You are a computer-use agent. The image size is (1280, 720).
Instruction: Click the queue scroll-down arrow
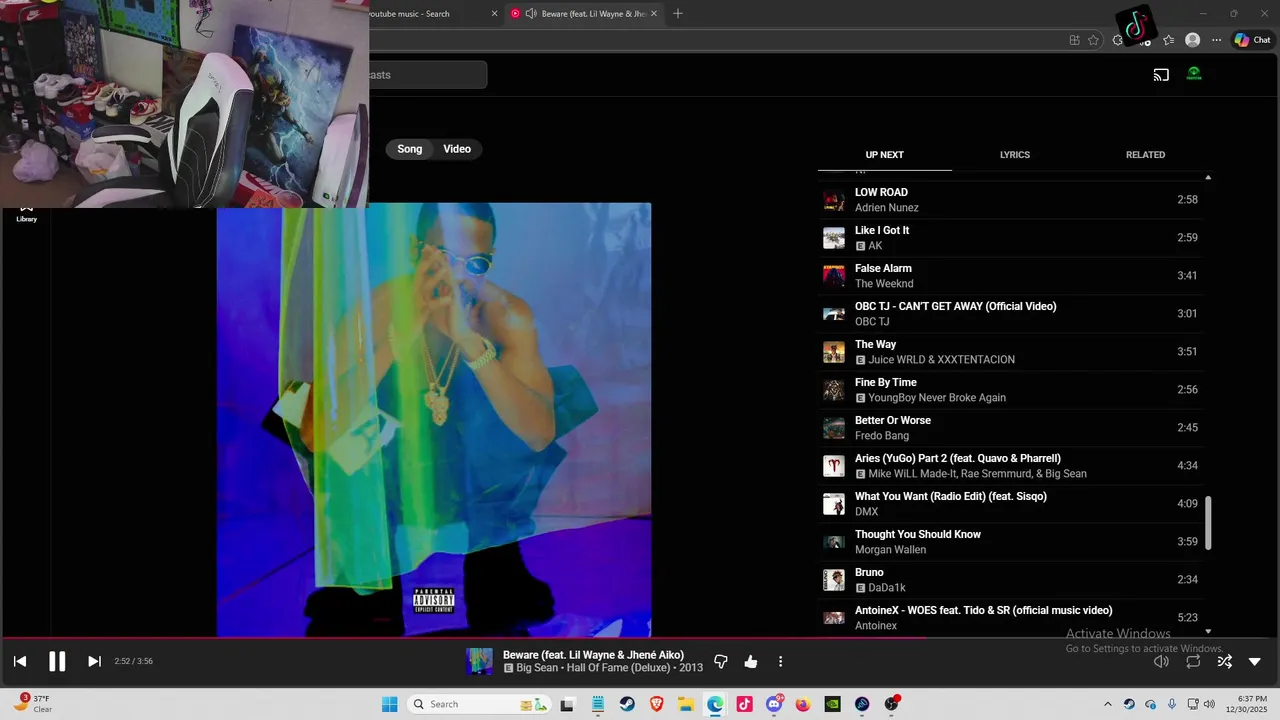(1208, 631)
